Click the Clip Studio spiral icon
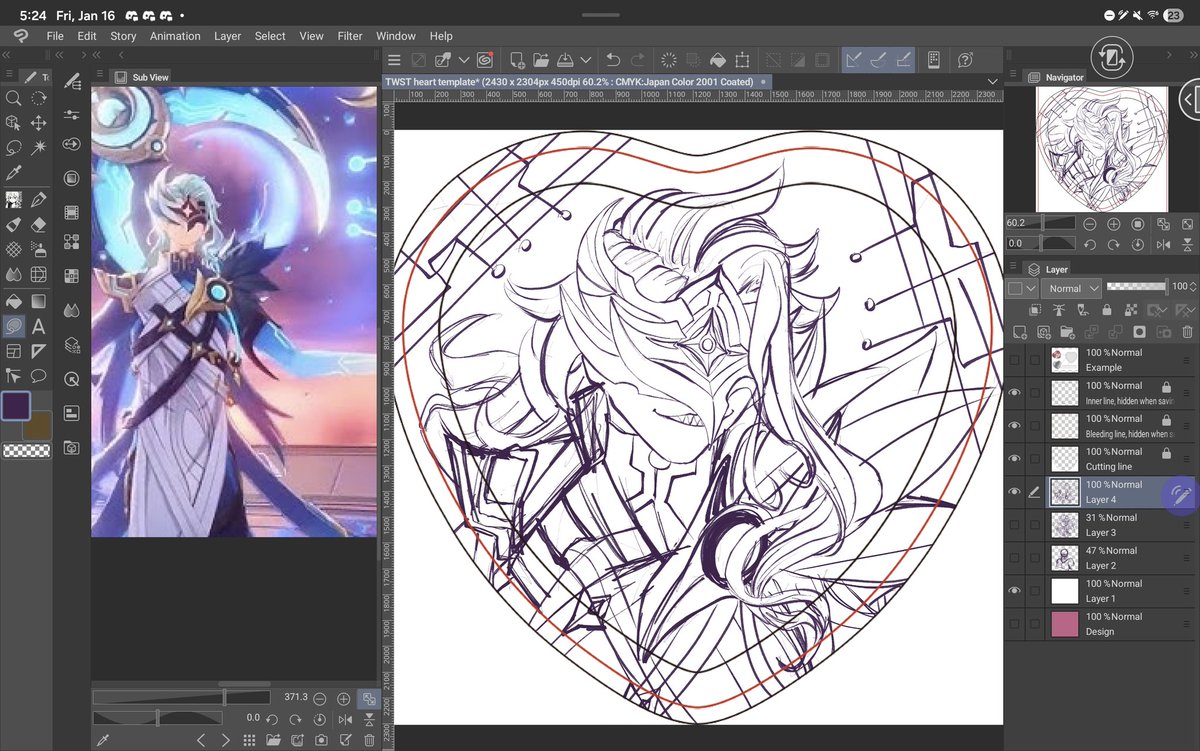This screenshot has height=751, width=1200. [x=485, y=60]
